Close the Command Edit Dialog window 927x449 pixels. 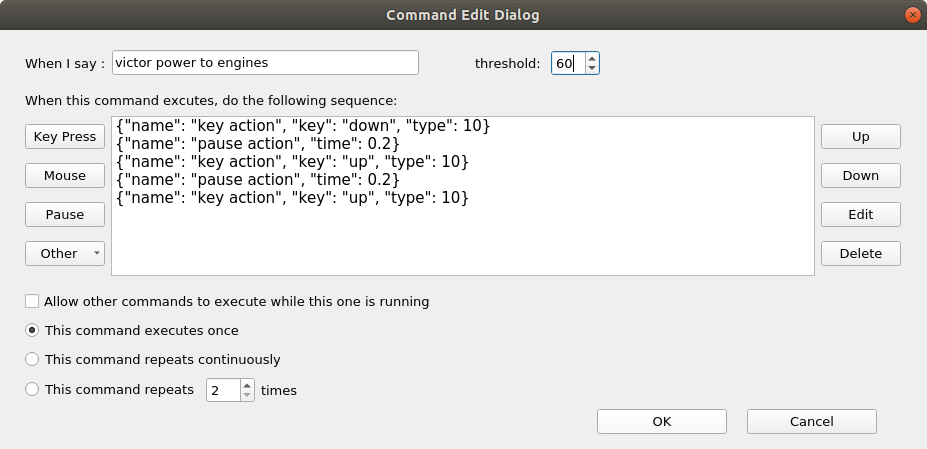(911, 15)
